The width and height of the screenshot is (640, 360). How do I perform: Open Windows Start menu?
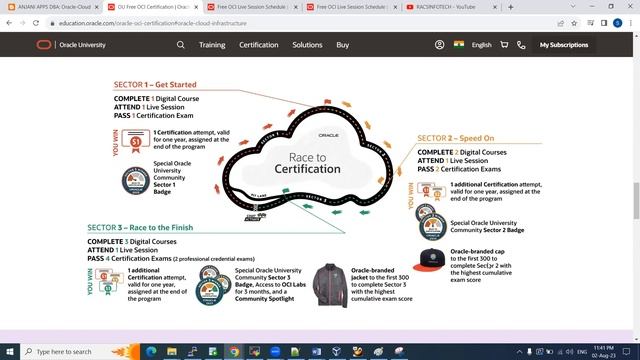tap(9, 351)
